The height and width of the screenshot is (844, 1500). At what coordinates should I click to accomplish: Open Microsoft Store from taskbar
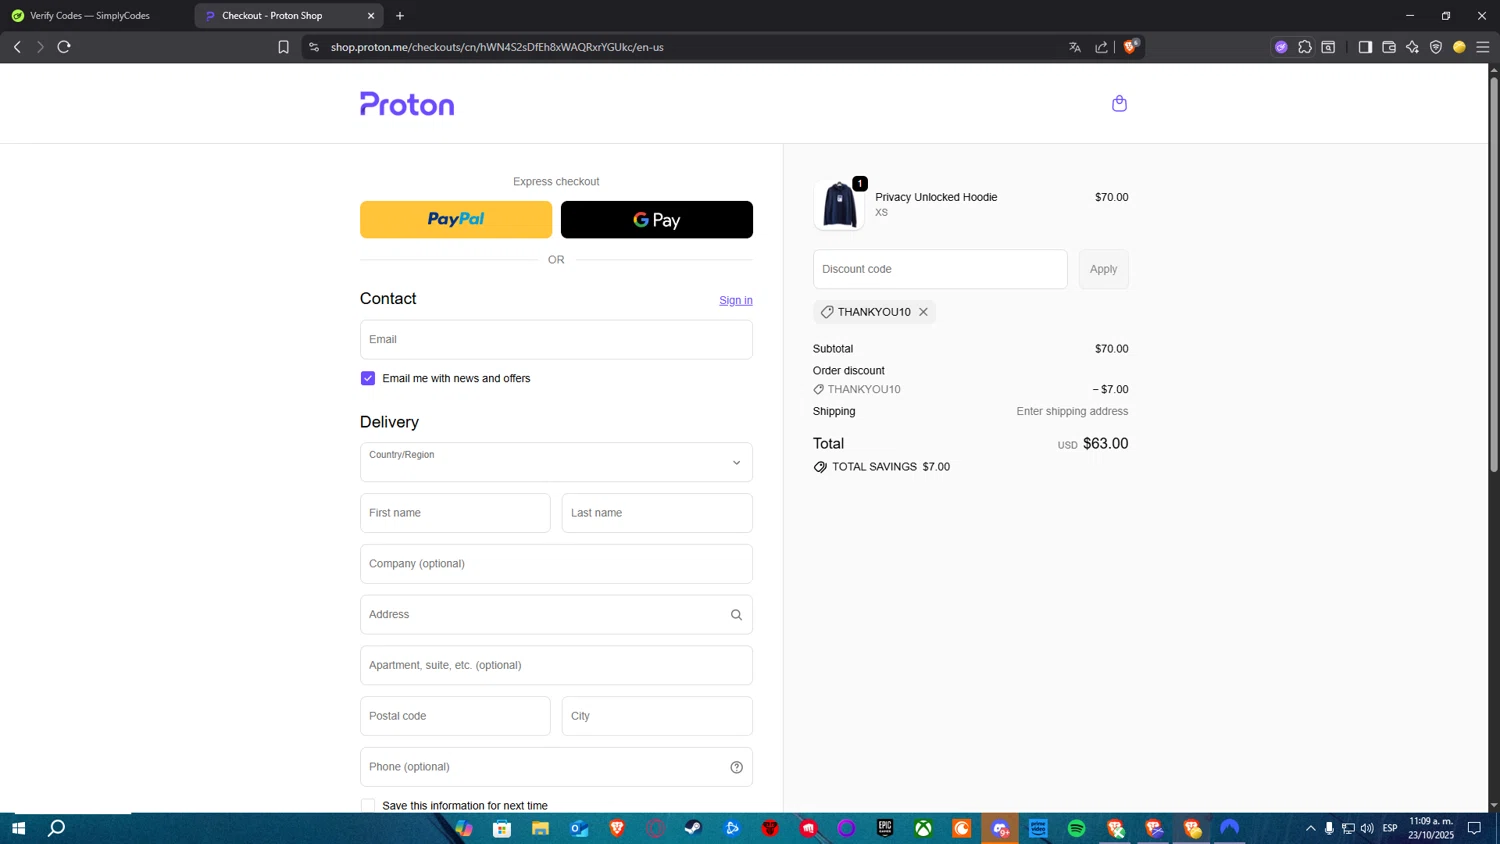pos(502,828)
